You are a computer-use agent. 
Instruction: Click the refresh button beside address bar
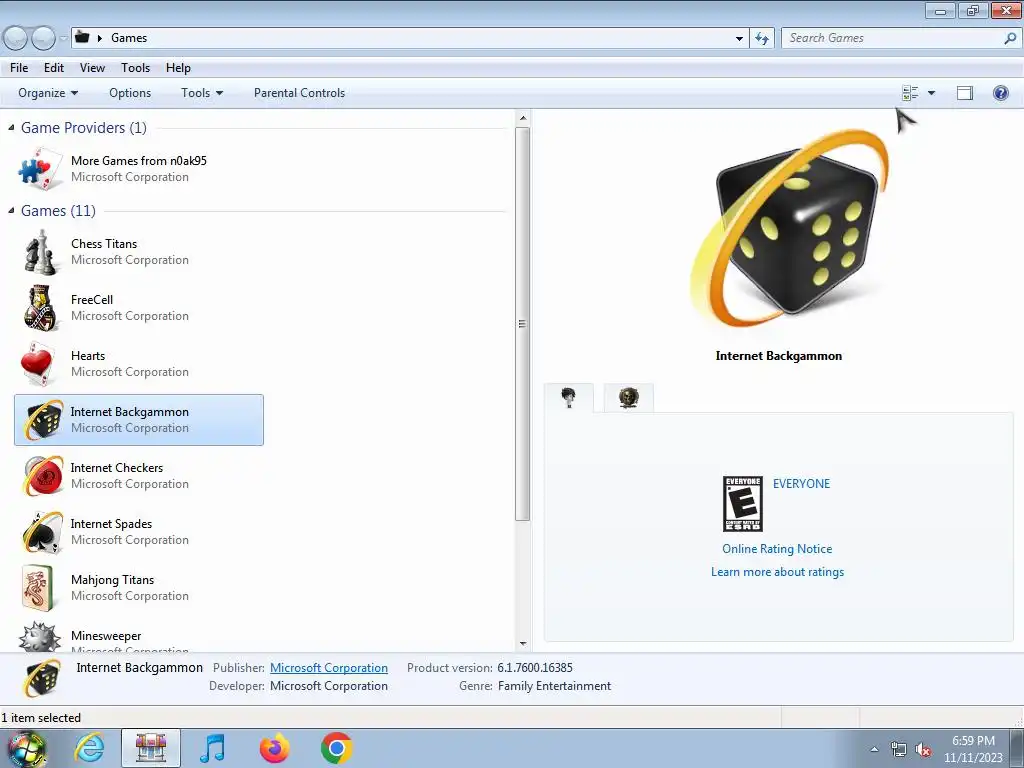[x=761, y=39]
